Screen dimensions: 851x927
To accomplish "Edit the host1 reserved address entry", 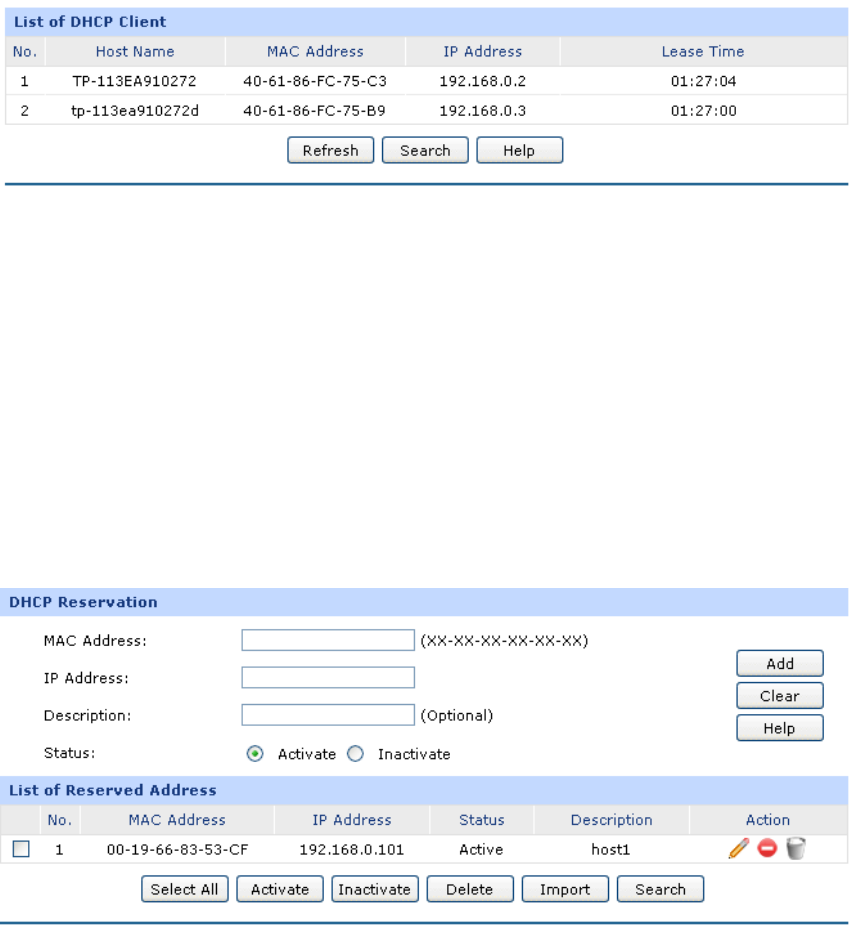I will (739, 848).
